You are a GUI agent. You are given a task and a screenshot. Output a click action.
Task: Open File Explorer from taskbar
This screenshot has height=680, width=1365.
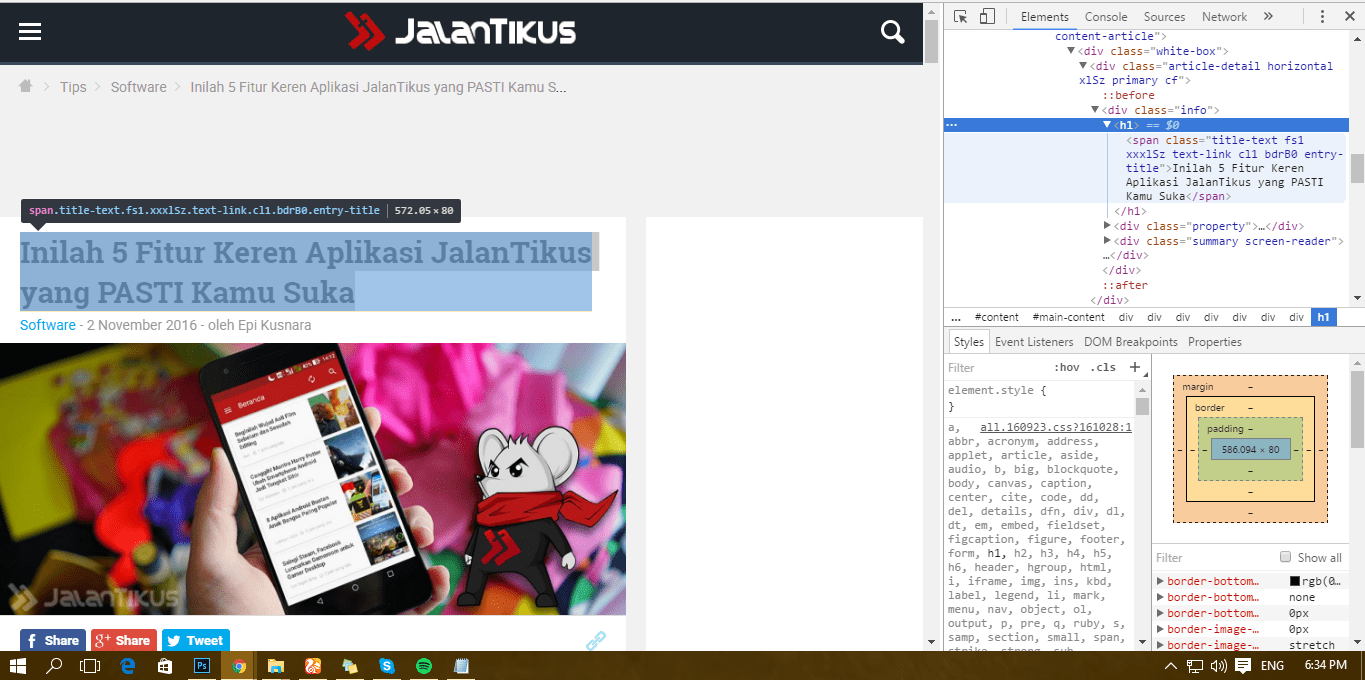pyautogui.click(x=275, y=665)
